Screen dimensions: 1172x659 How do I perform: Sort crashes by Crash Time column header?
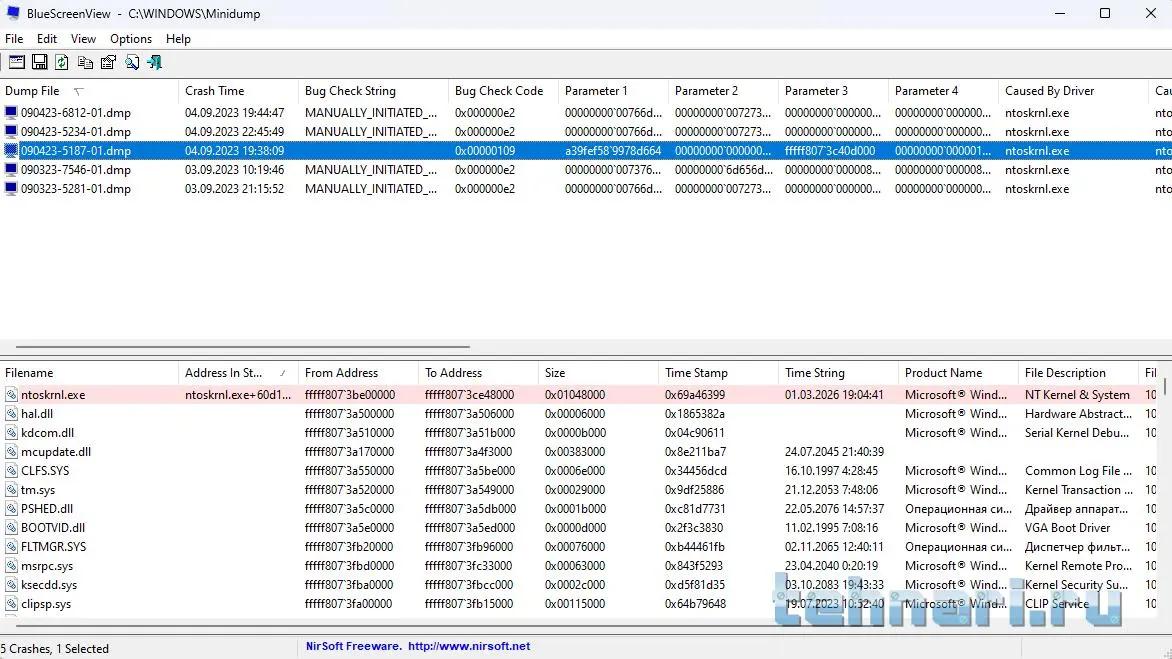[214, 91]
